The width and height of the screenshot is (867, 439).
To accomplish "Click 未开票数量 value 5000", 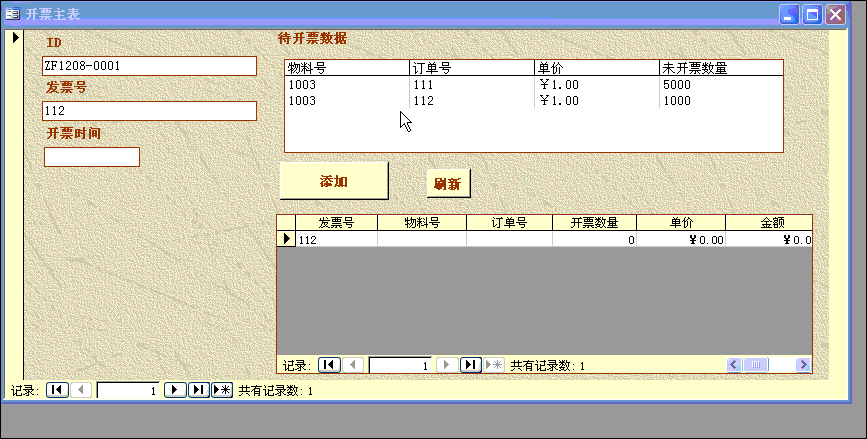I will tap(677, 85).
